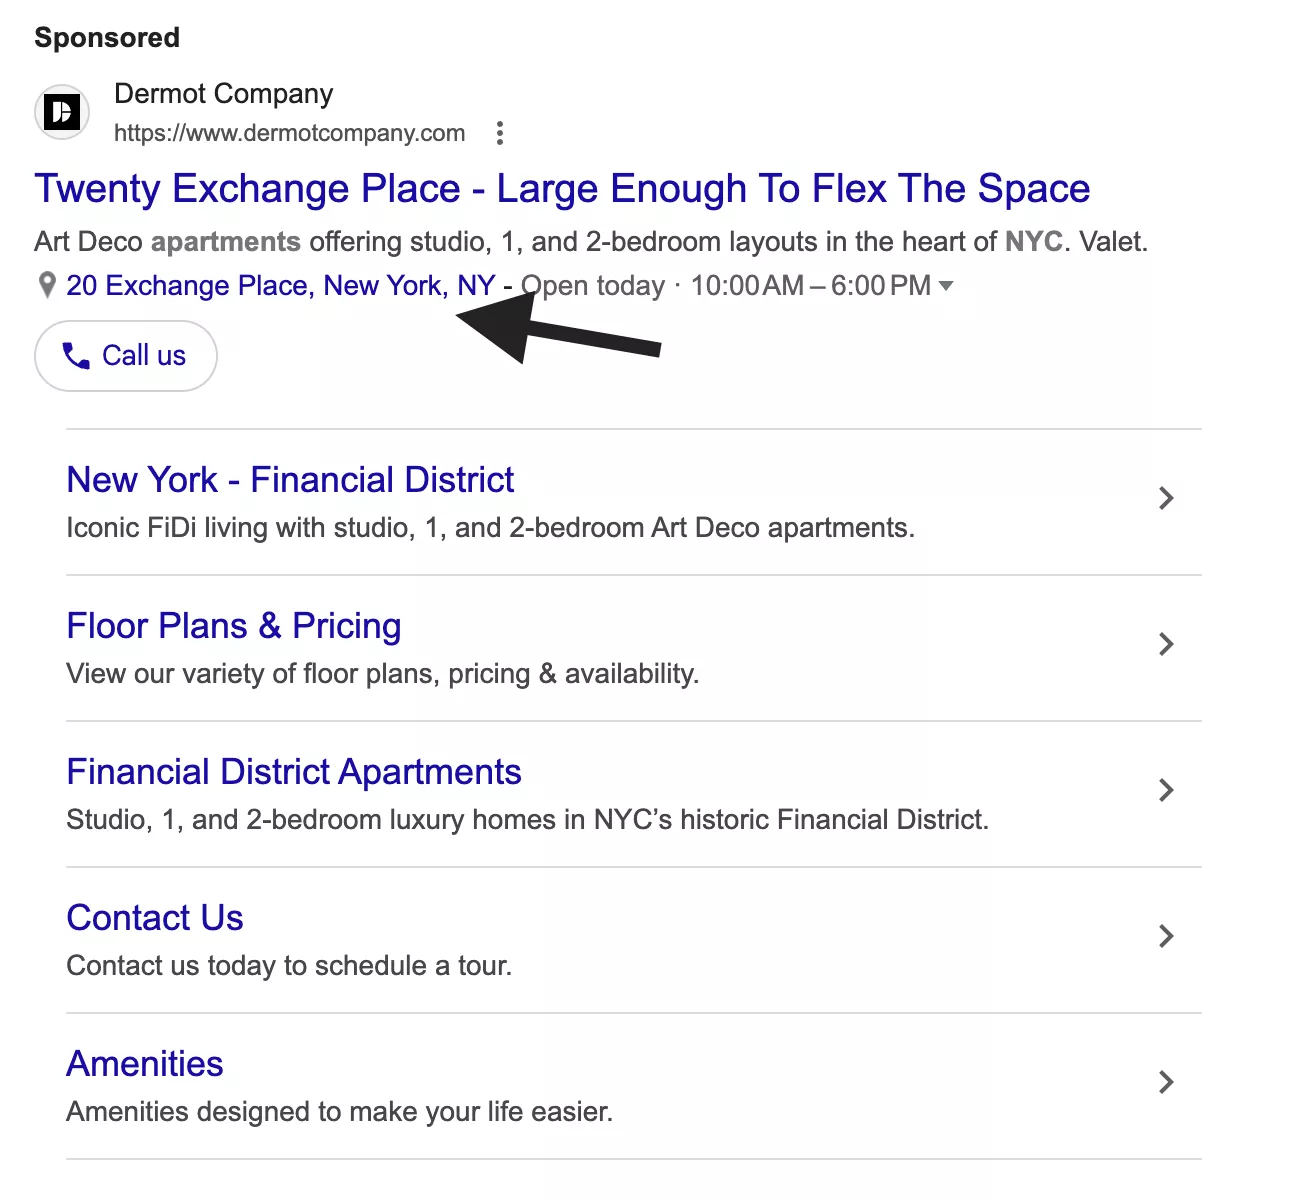Open the three-dot ad options menu

(x=499, y=132)
